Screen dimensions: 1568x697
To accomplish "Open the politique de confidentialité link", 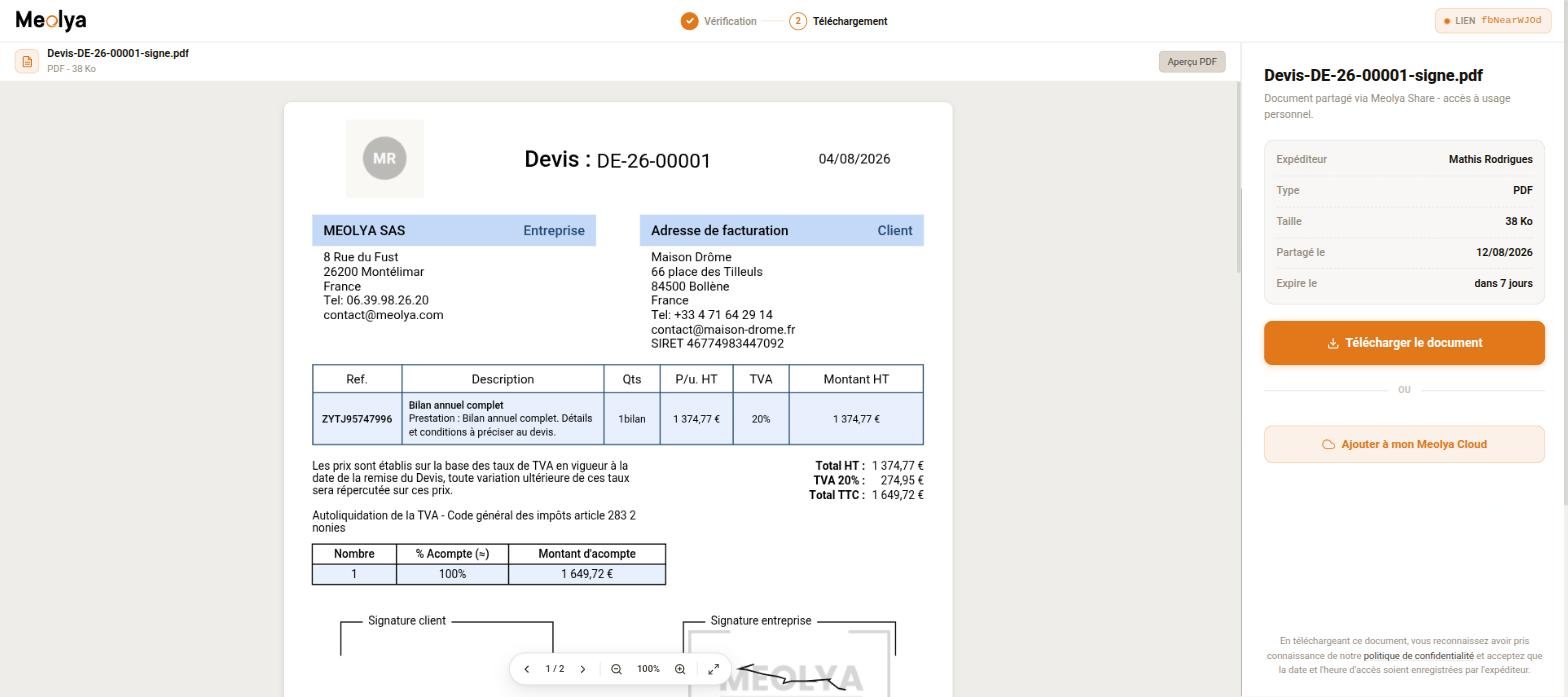I will click(x=1418, y=656).
